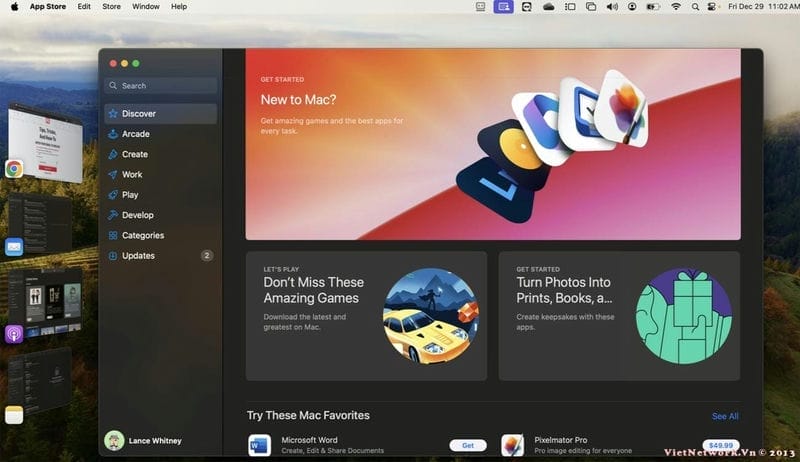800x462 pixels.
Task: Browse Categories in the sidebar
Action: 142,236
